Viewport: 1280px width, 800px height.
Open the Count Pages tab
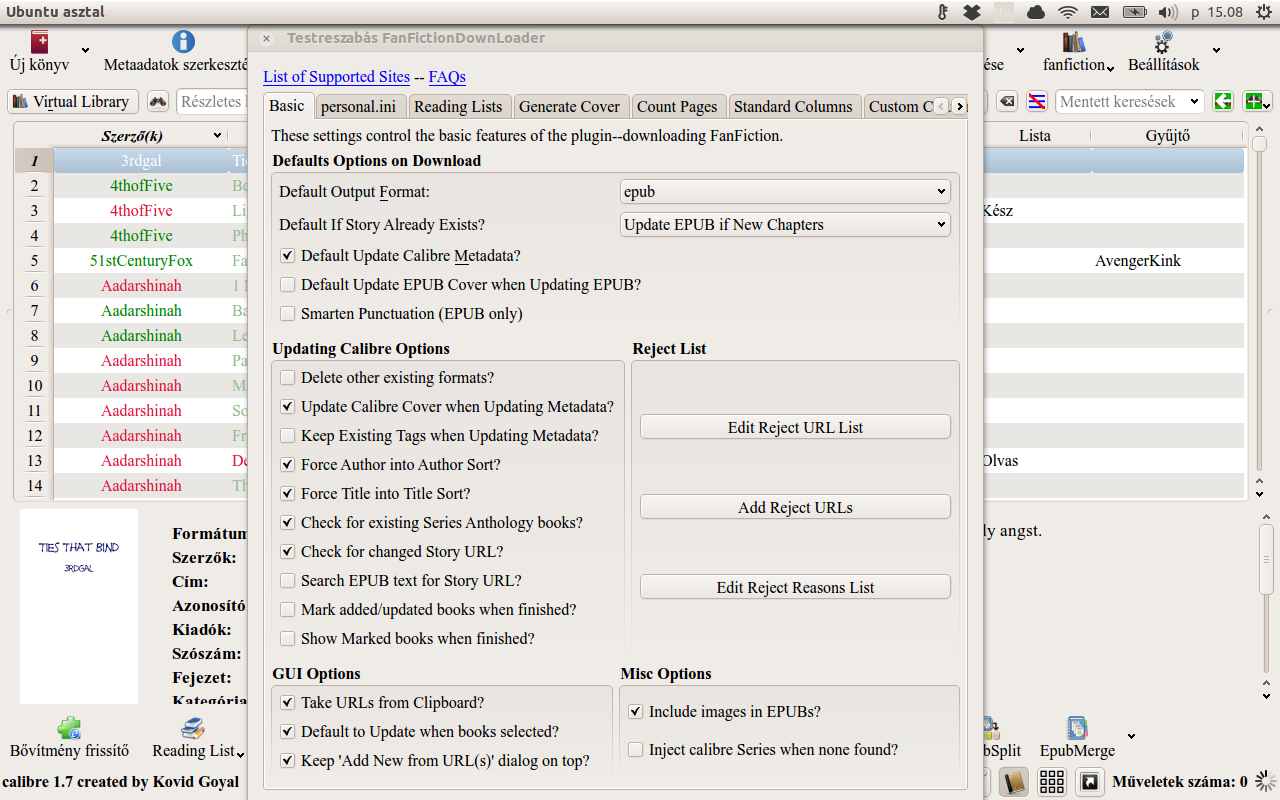click(677, 106)
